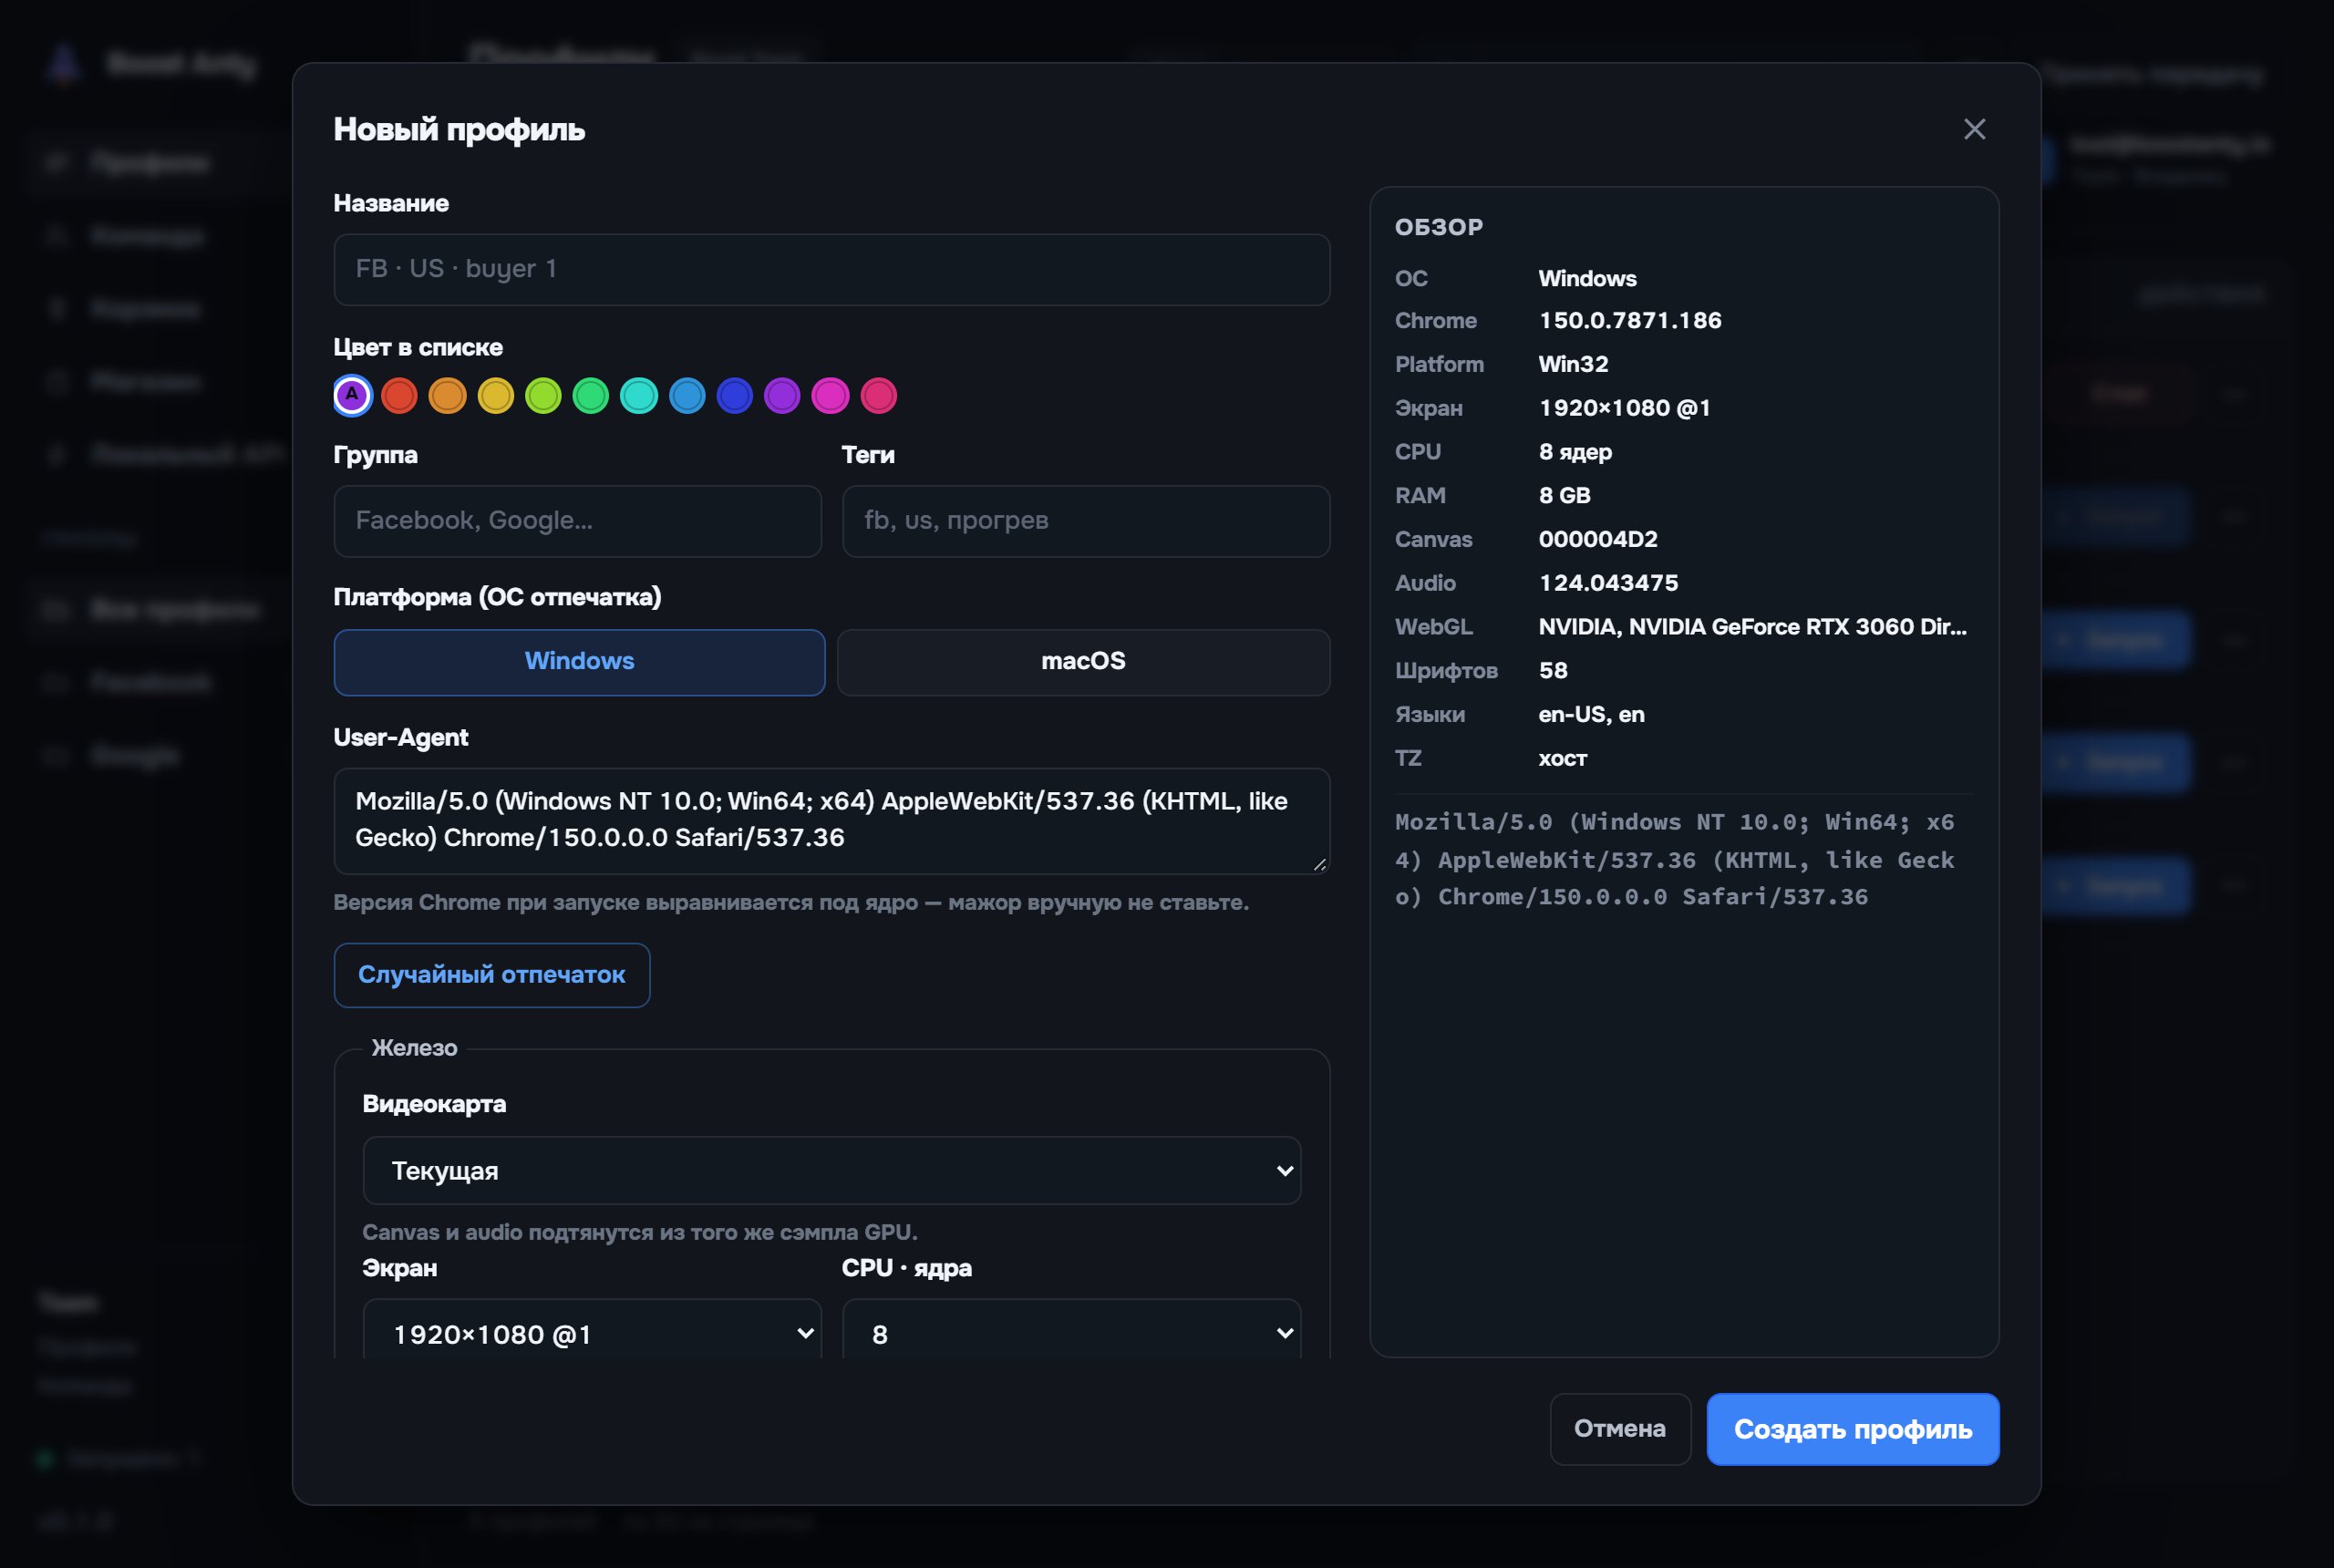
Task: Select Windows platform option
Action: tap(579, 662)
